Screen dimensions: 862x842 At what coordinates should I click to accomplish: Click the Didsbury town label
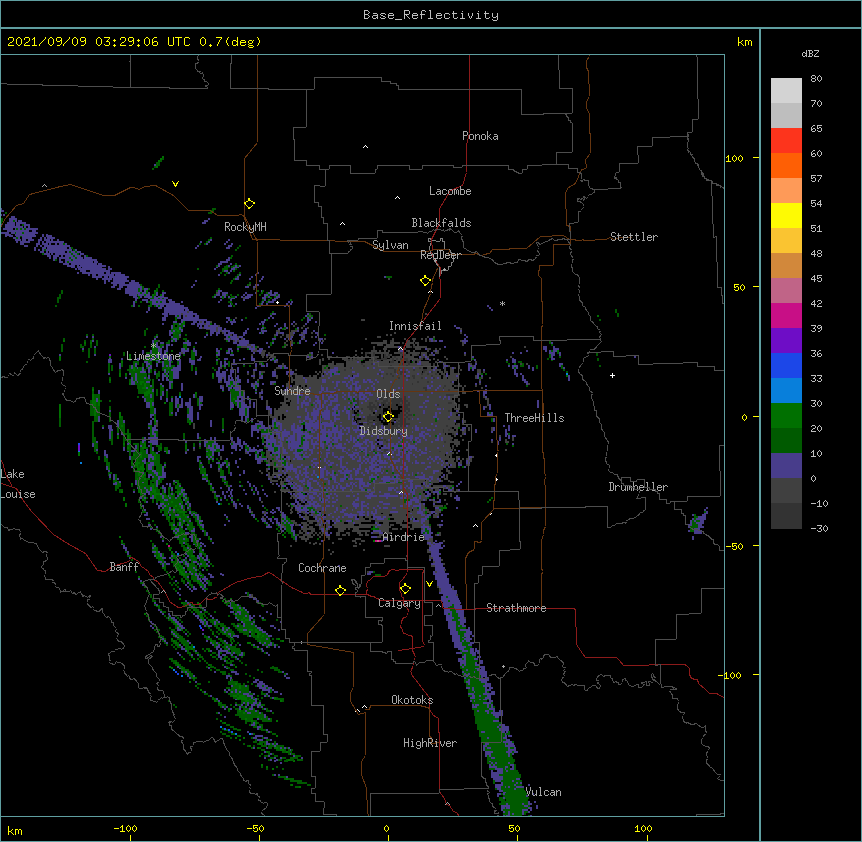[x=384, y=431]
